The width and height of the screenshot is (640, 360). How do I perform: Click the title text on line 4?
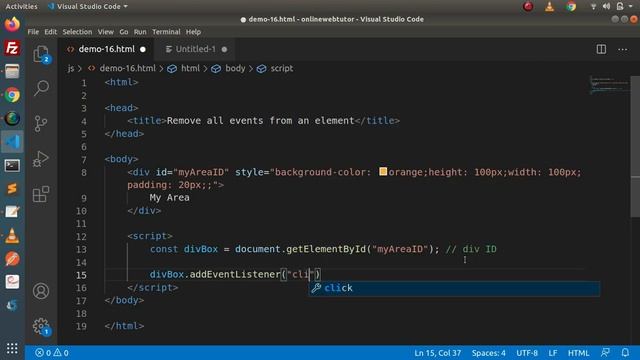[x=260, y=120]
